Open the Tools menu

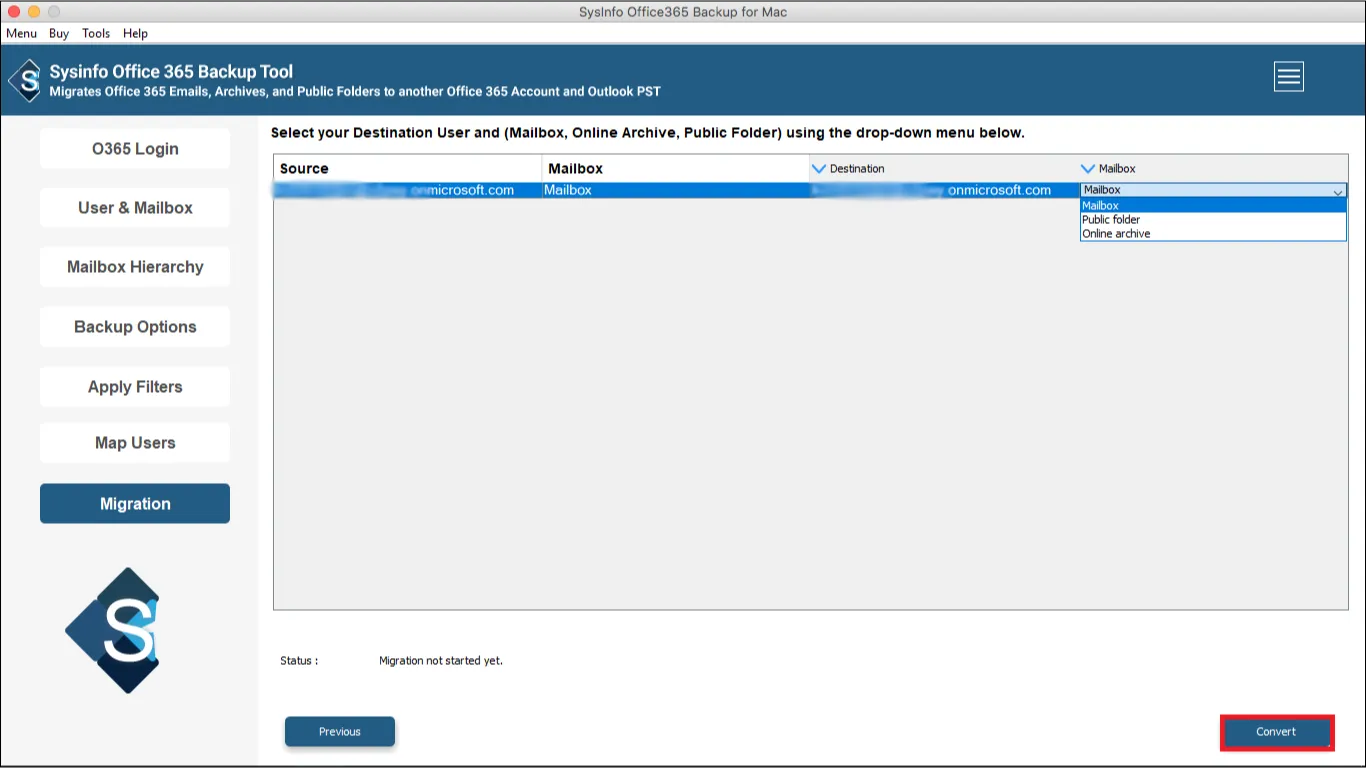(x=96, y=33)
